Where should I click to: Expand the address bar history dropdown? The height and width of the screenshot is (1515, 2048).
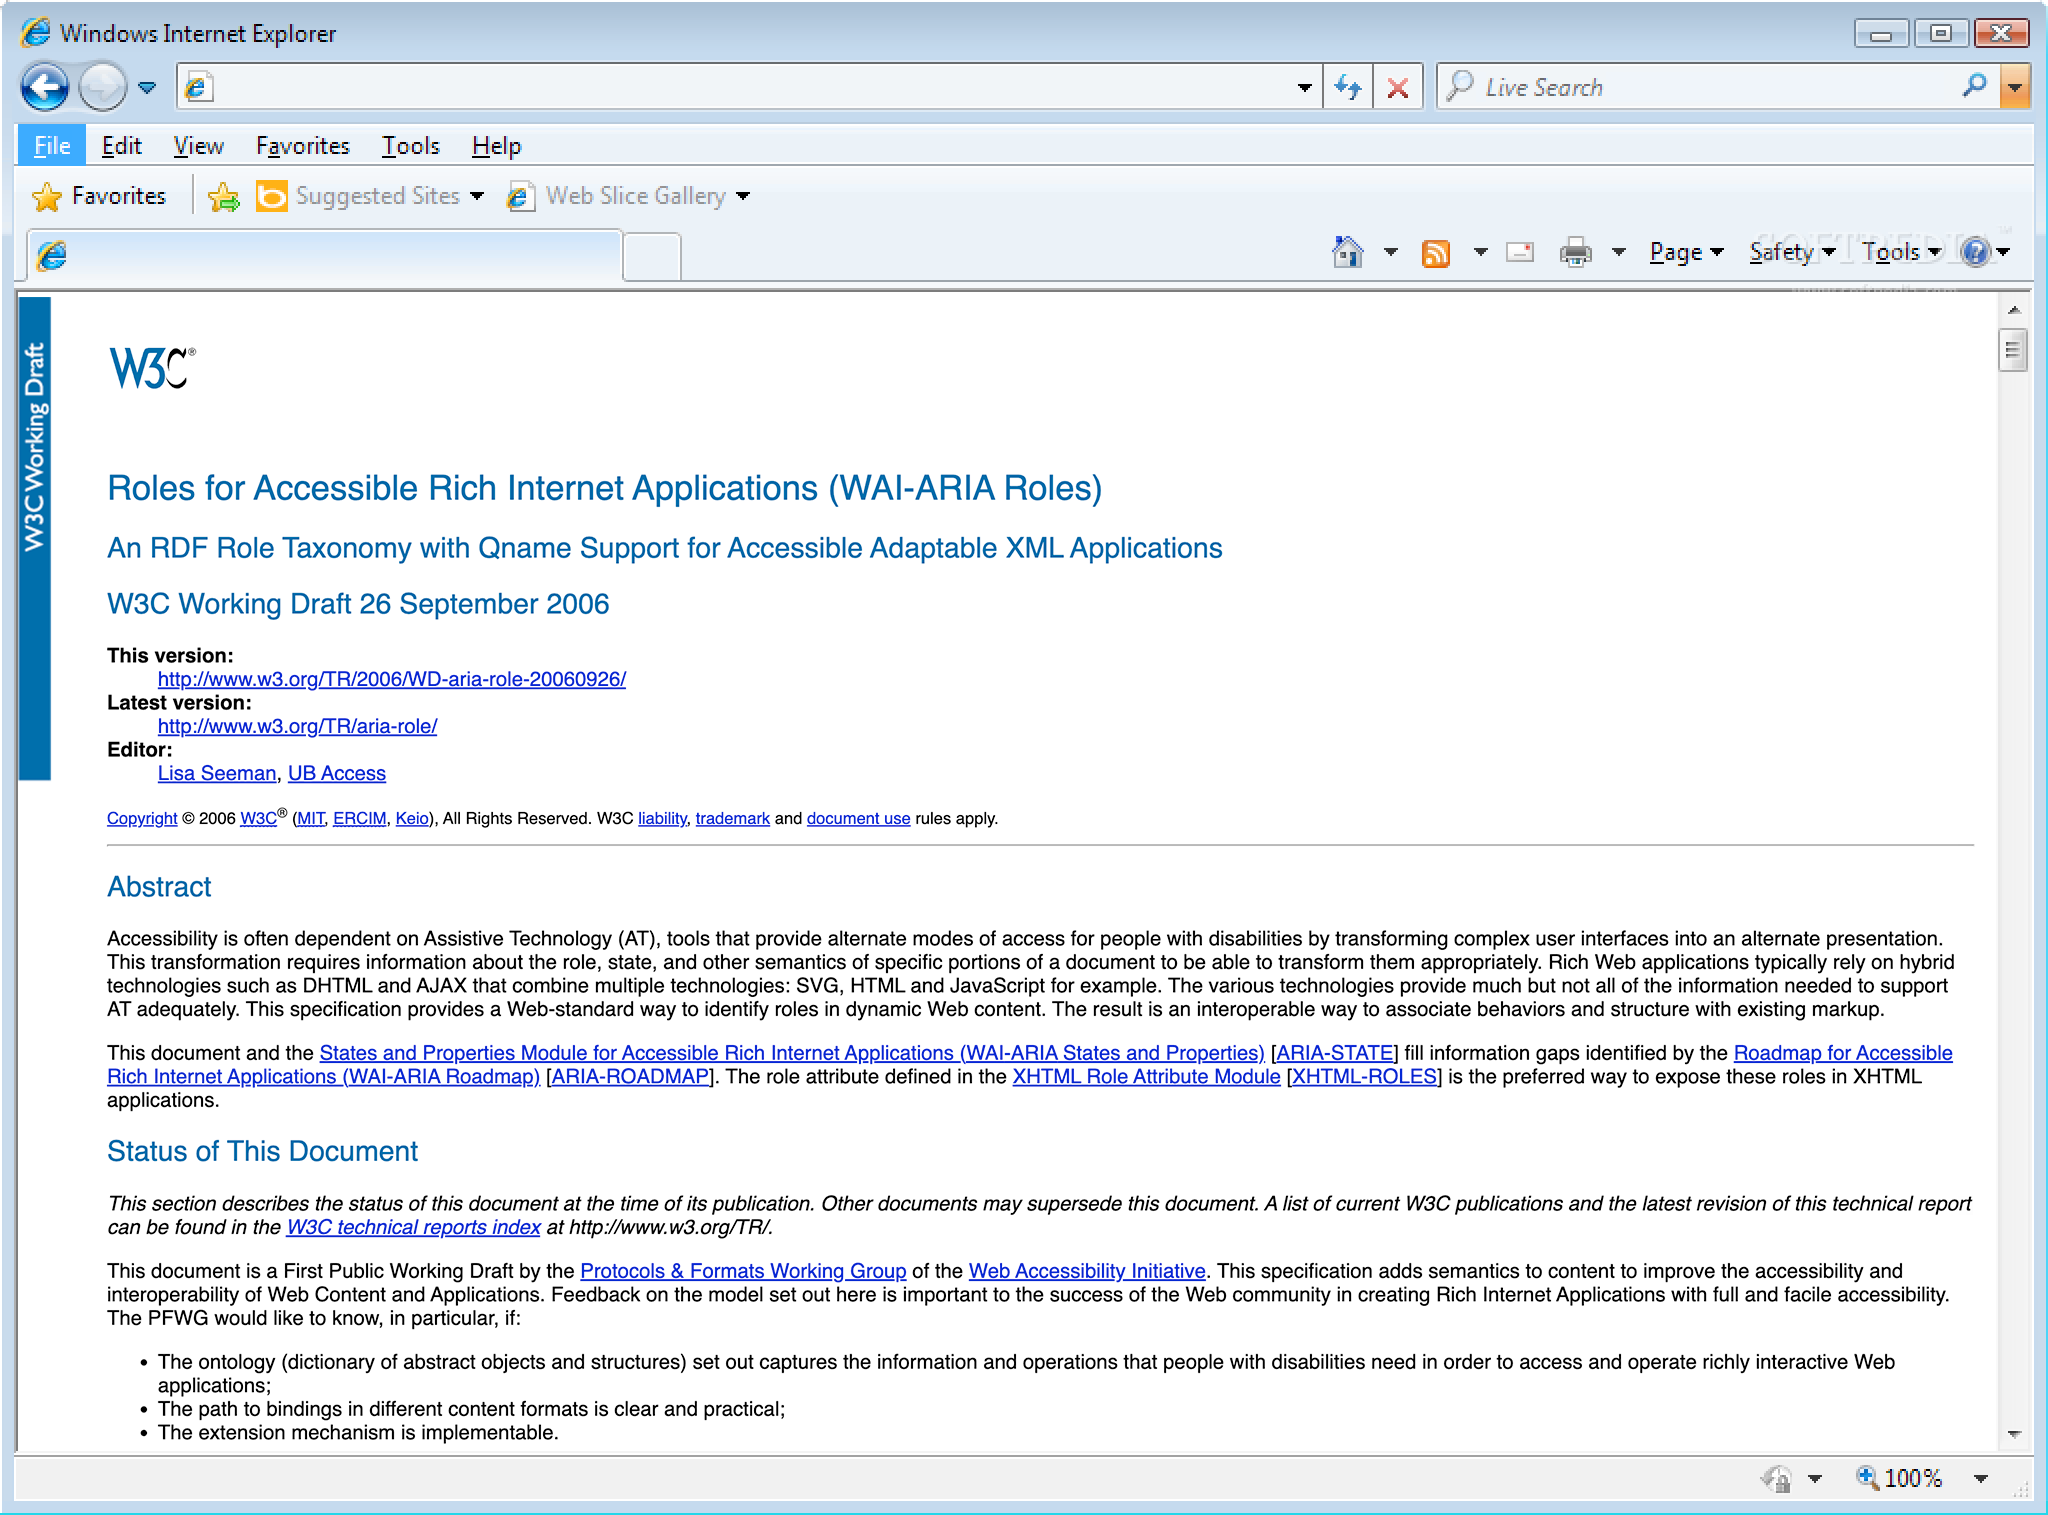pyautogui.click(x=1303, y=87)
